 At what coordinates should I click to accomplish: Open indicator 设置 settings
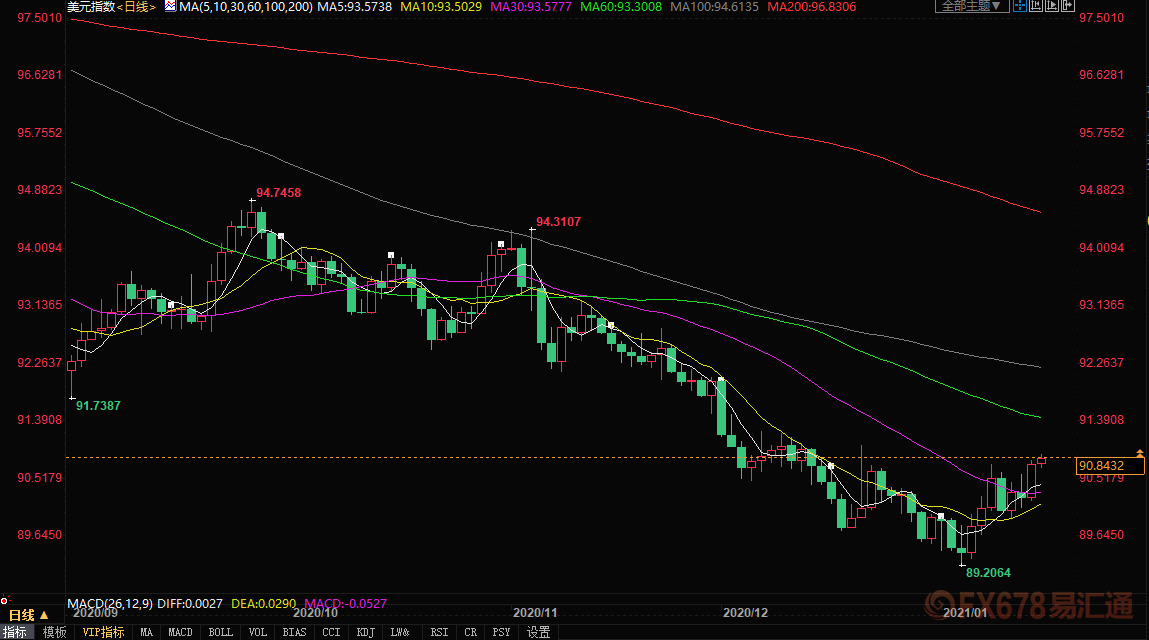[x=539, y=632]
